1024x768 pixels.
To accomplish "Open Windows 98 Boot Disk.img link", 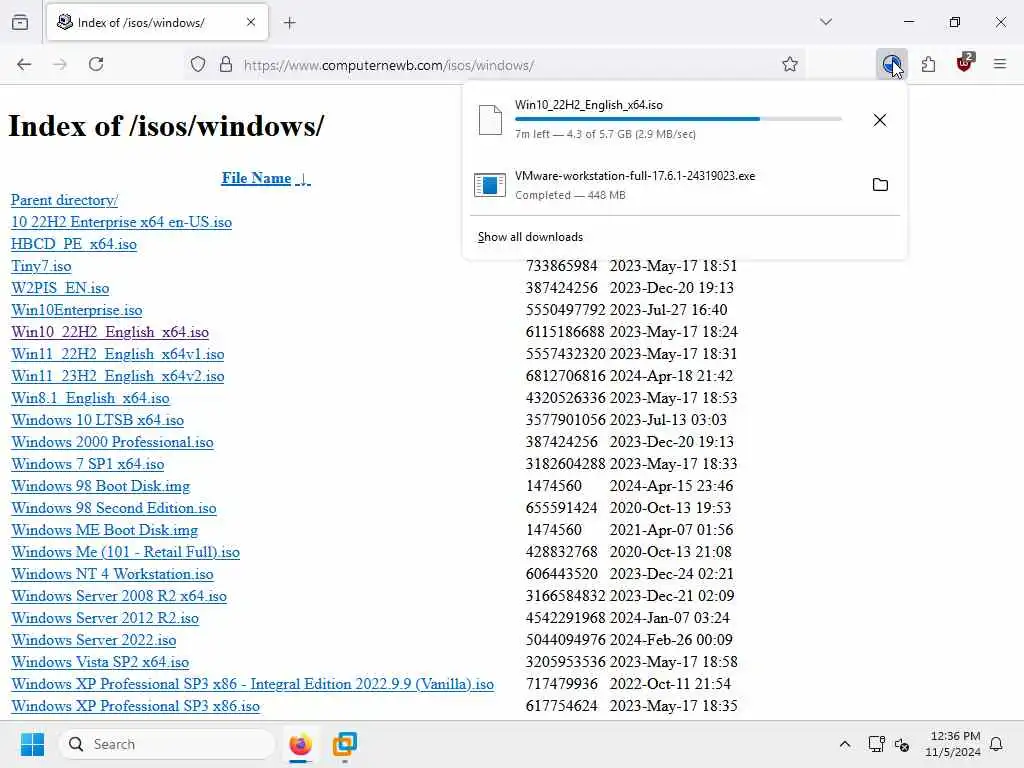I will pyautogui.click(x=101, y=487).
